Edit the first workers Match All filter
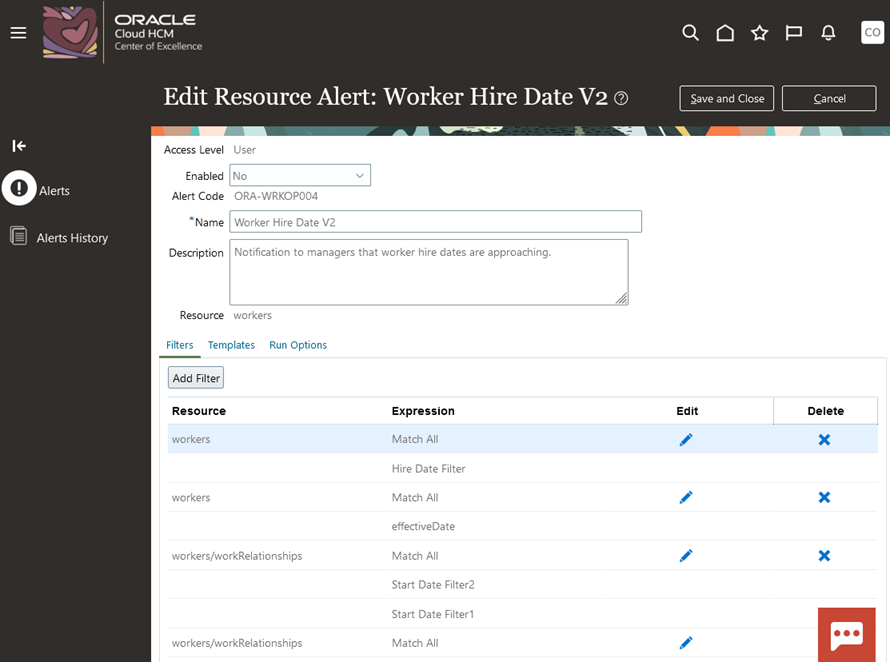Screen dimensions: 890x667 pyautogui.click(x=686, y=439)
